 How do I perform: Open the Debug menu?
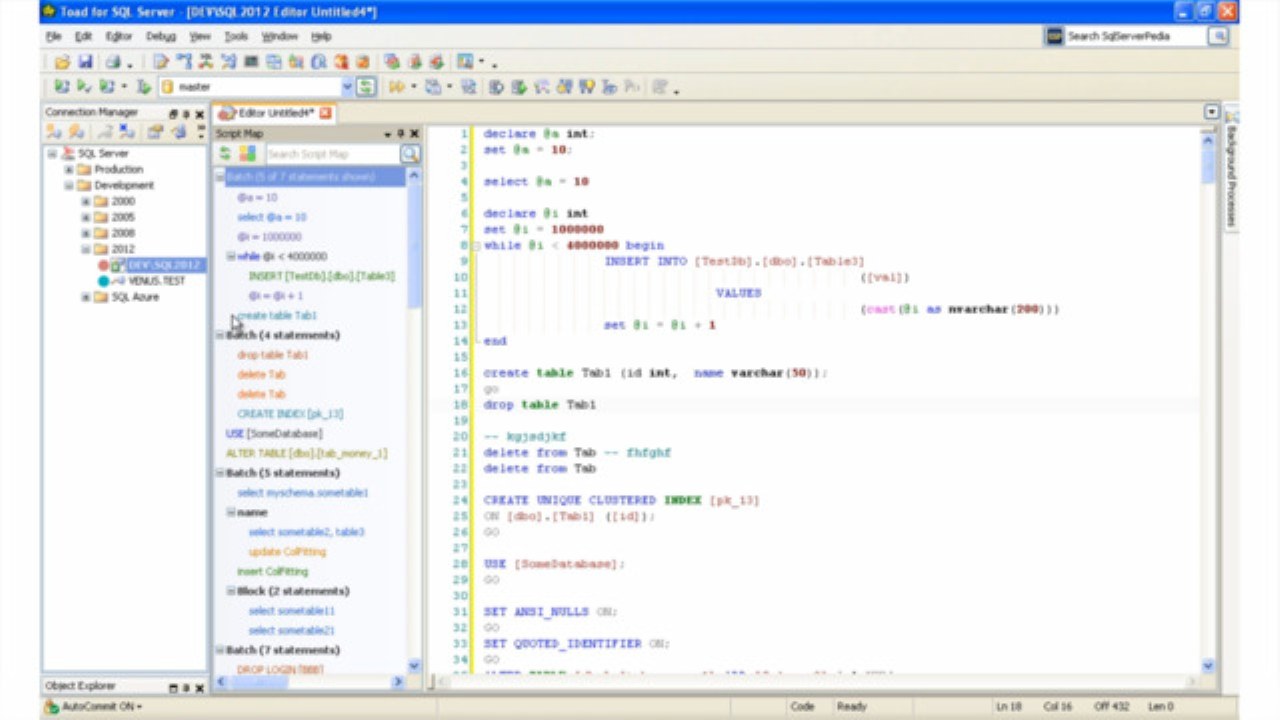tap(160, 36)
